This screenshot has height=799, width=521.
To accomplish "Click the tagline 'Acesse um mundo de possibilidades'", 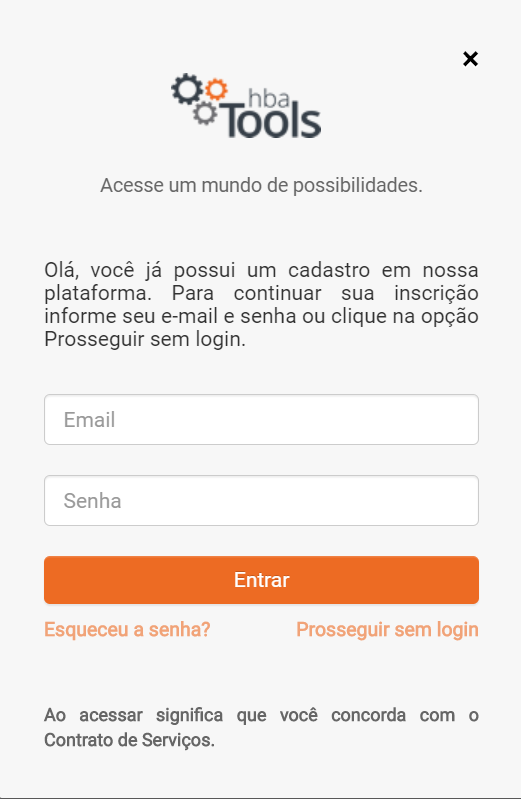I will coord(261,185).
